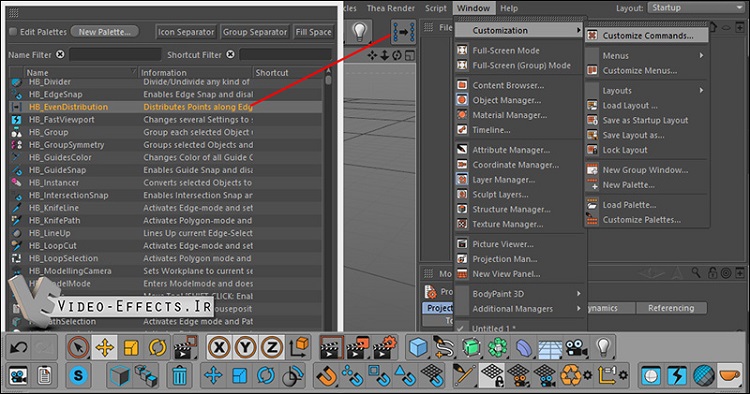Click the Name Filter input field
This screenshot has height=394, width=750.
115,55
